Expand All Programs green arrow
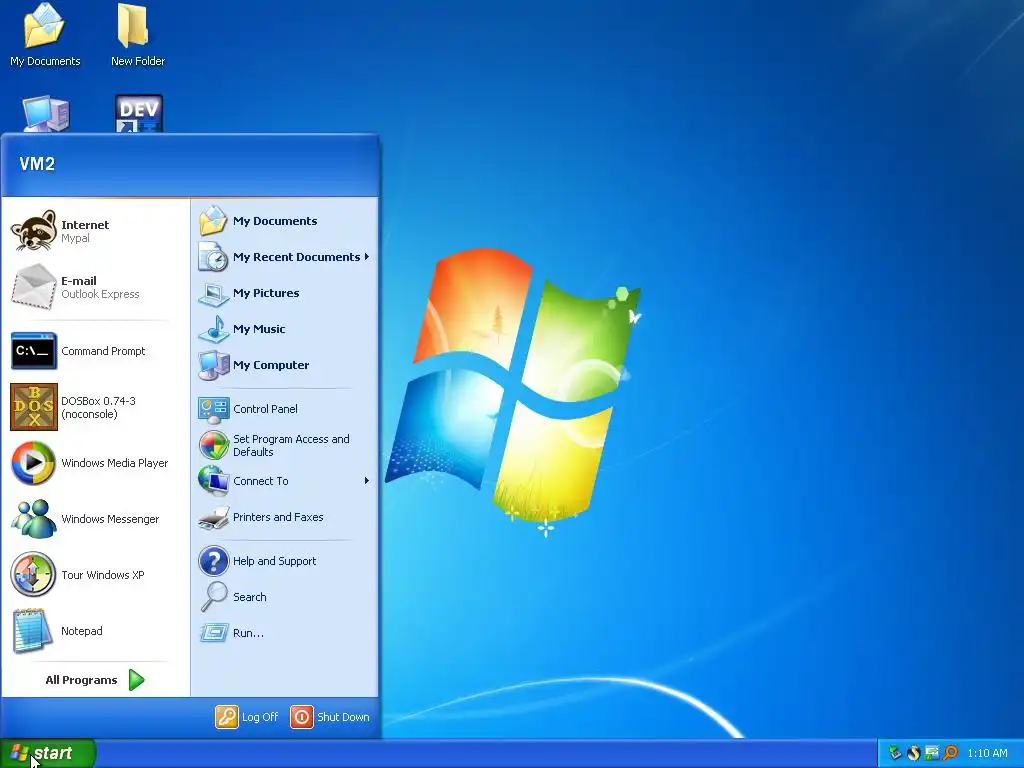Screen dimensions: 1024x768 (x=136, y=680)
